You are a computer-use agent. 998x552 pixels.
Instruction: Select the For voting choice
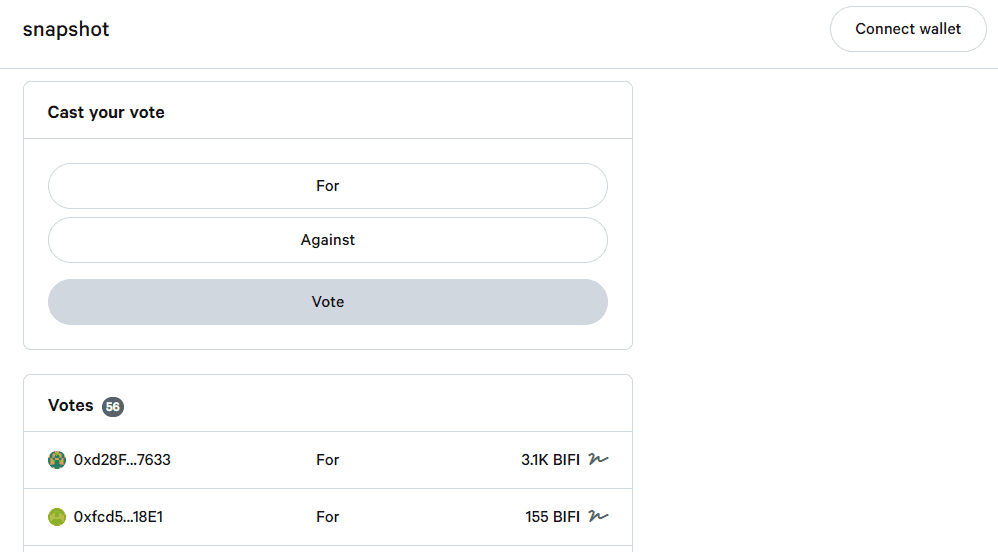pos(328,186)
